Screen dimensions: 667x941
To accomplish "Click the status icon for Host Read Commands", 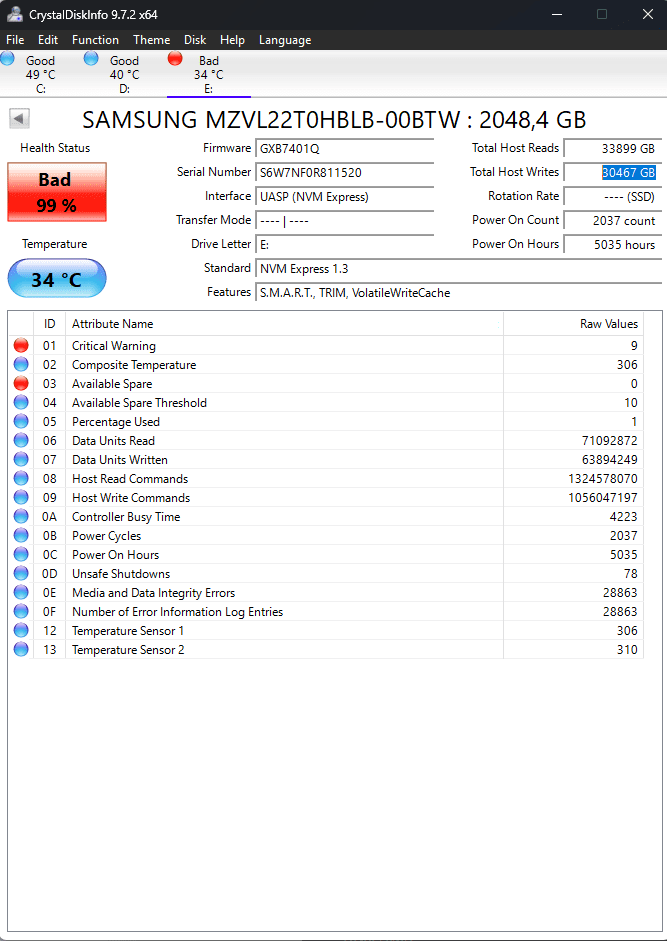I will (x=21, y=478).
